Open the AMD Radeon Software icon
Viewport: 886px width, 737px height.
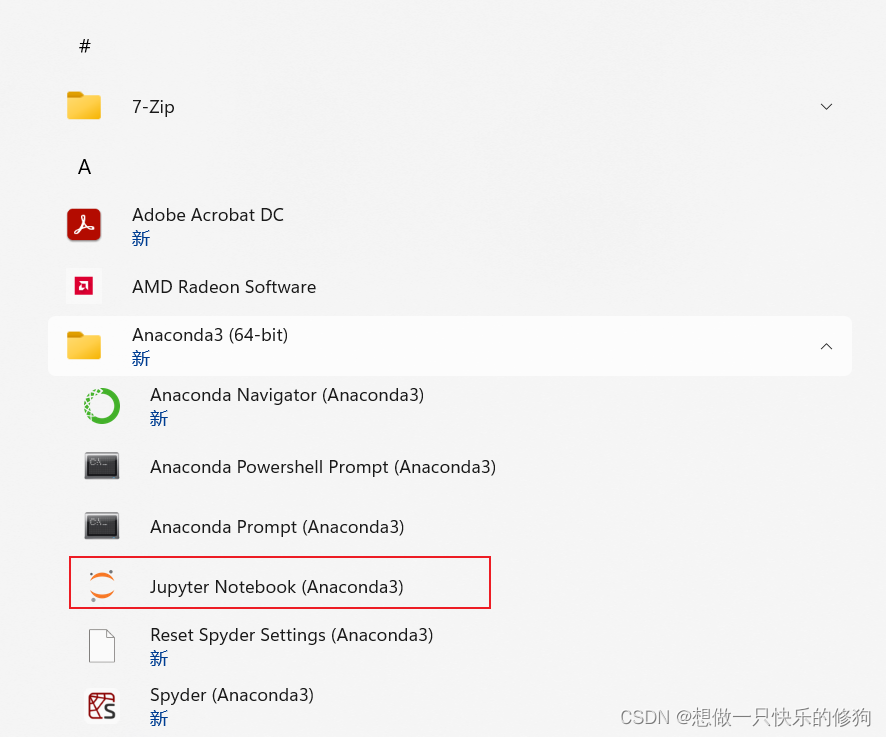point(84,286)
